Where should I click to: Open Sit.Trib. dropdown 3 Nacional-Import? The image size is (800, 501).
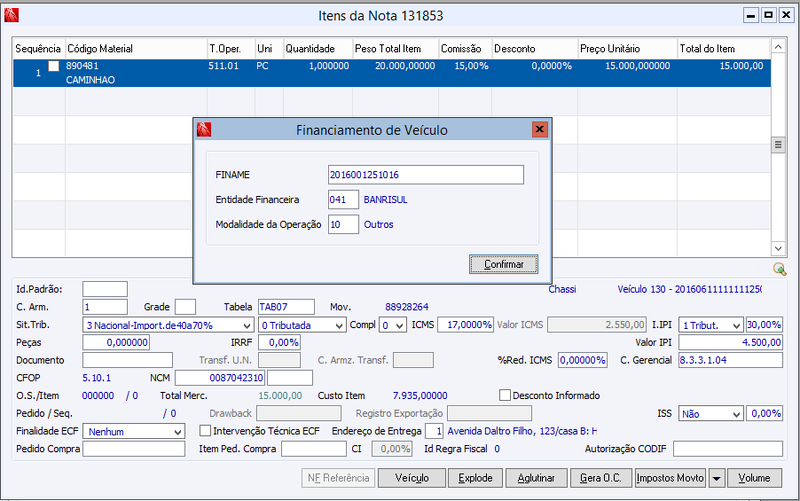168,325
